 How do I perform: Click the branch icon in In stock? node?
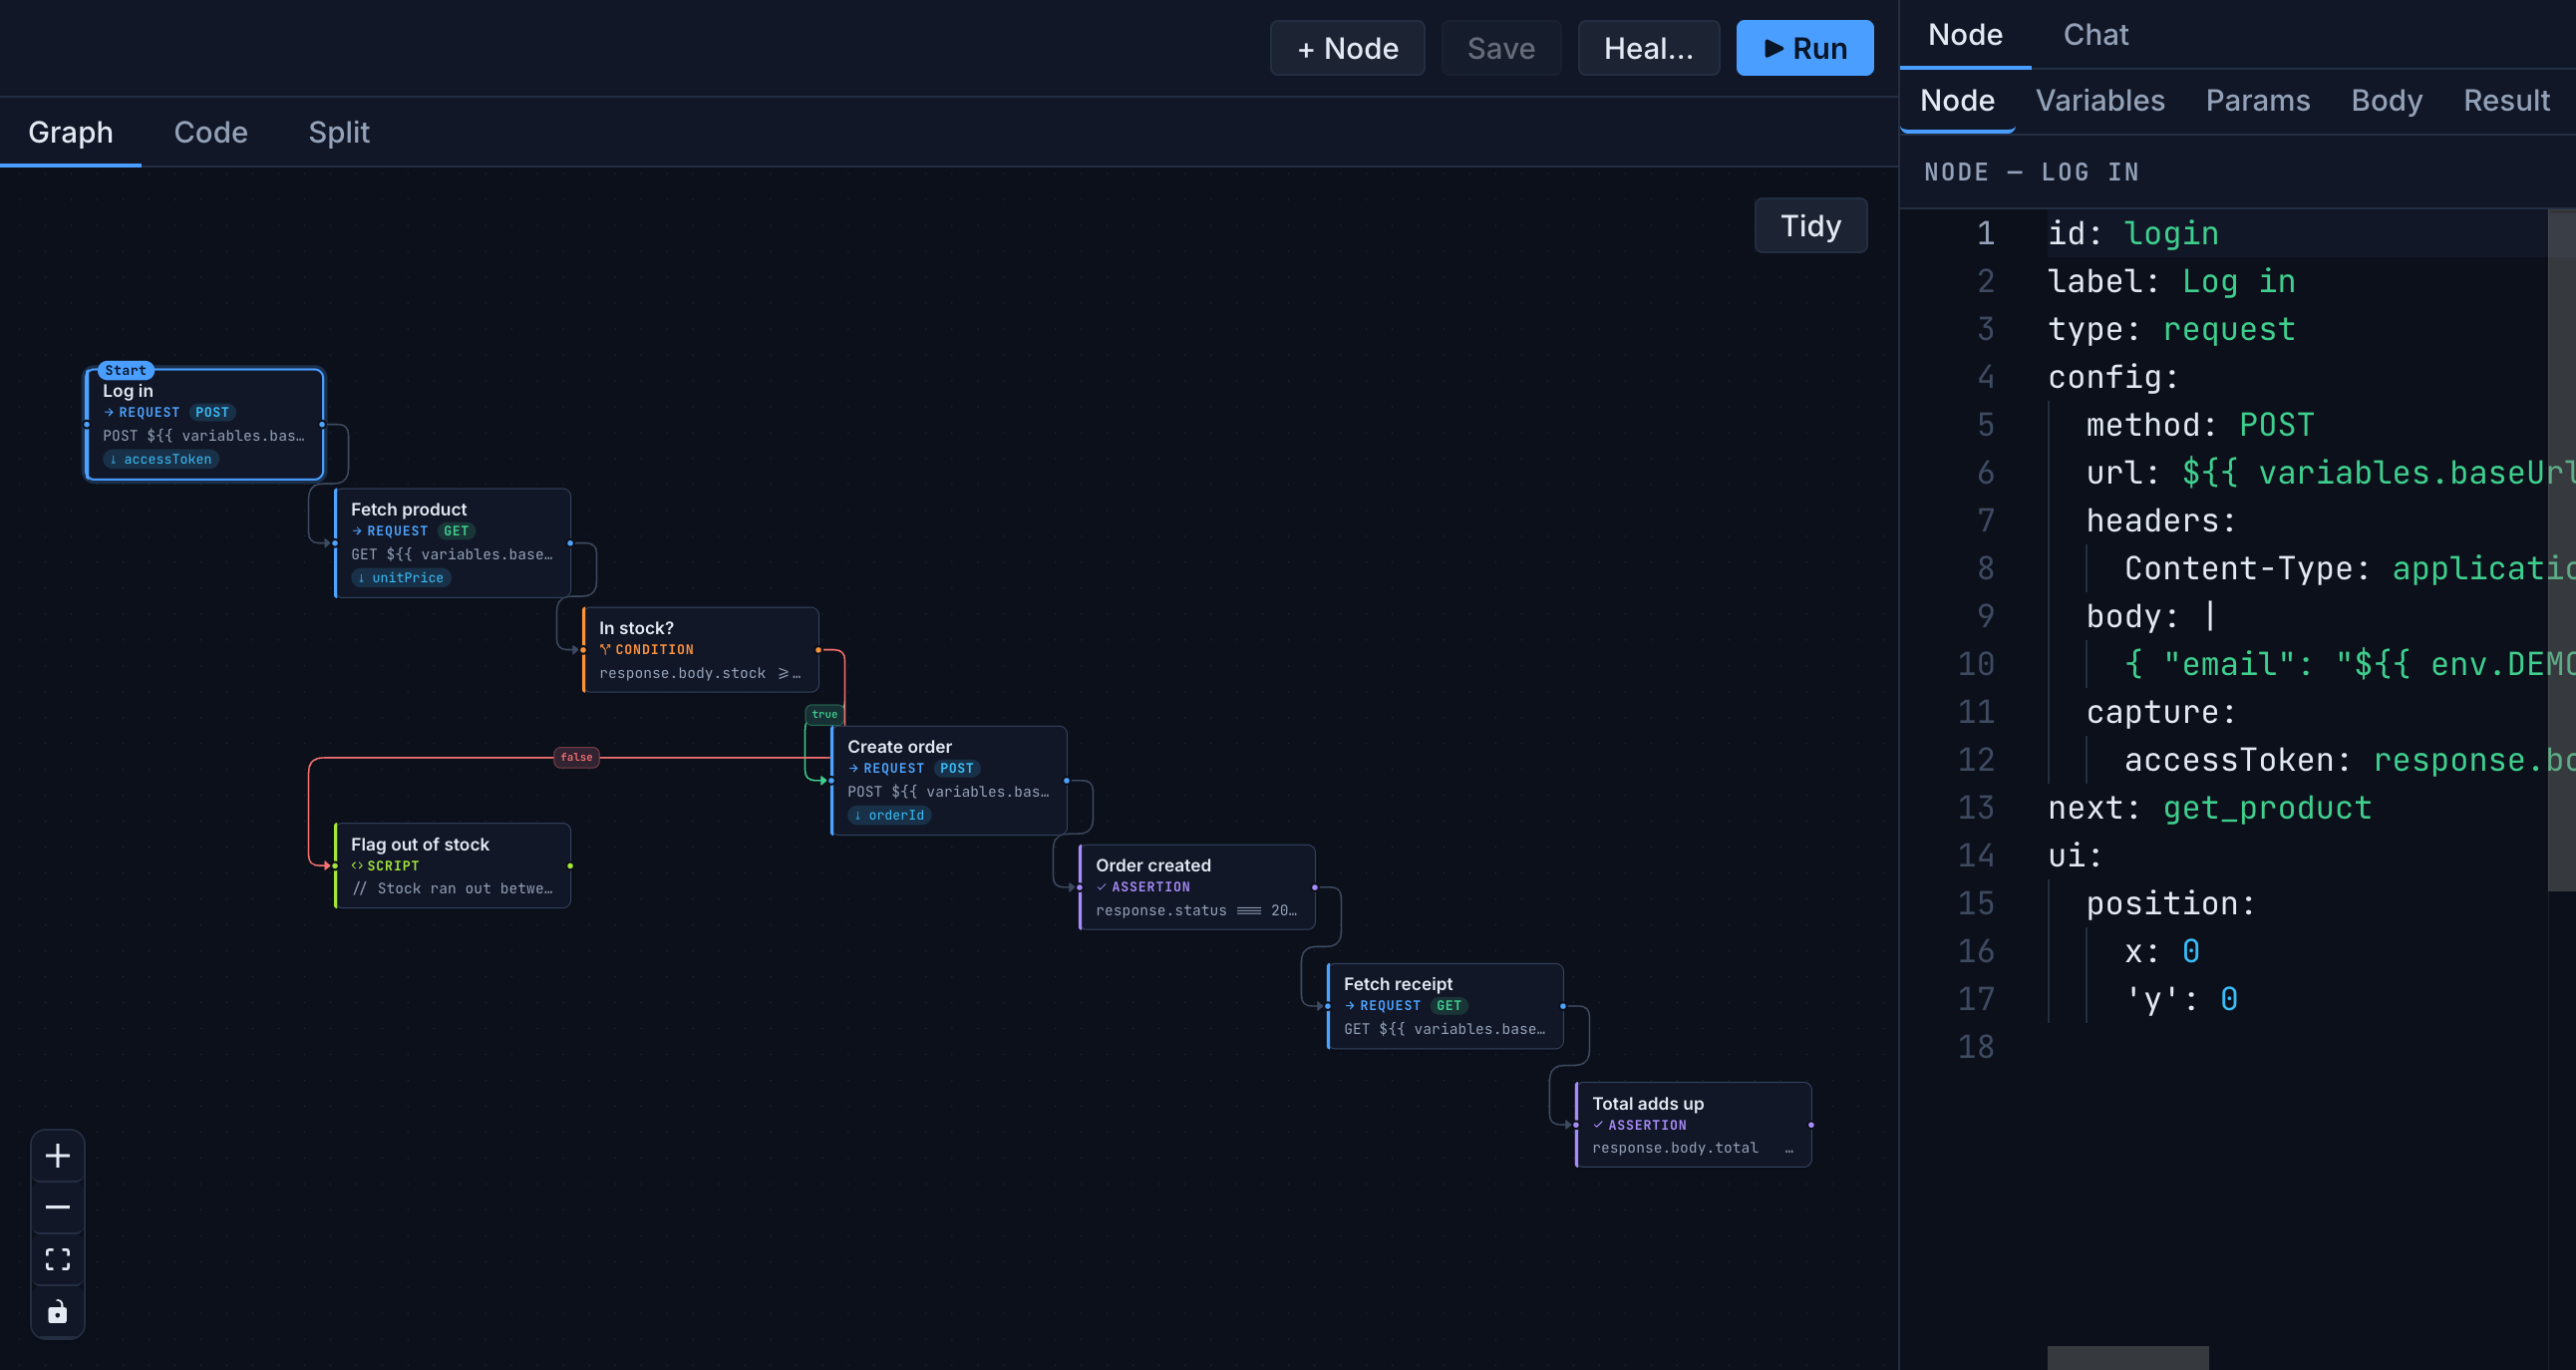click(605, 650)
